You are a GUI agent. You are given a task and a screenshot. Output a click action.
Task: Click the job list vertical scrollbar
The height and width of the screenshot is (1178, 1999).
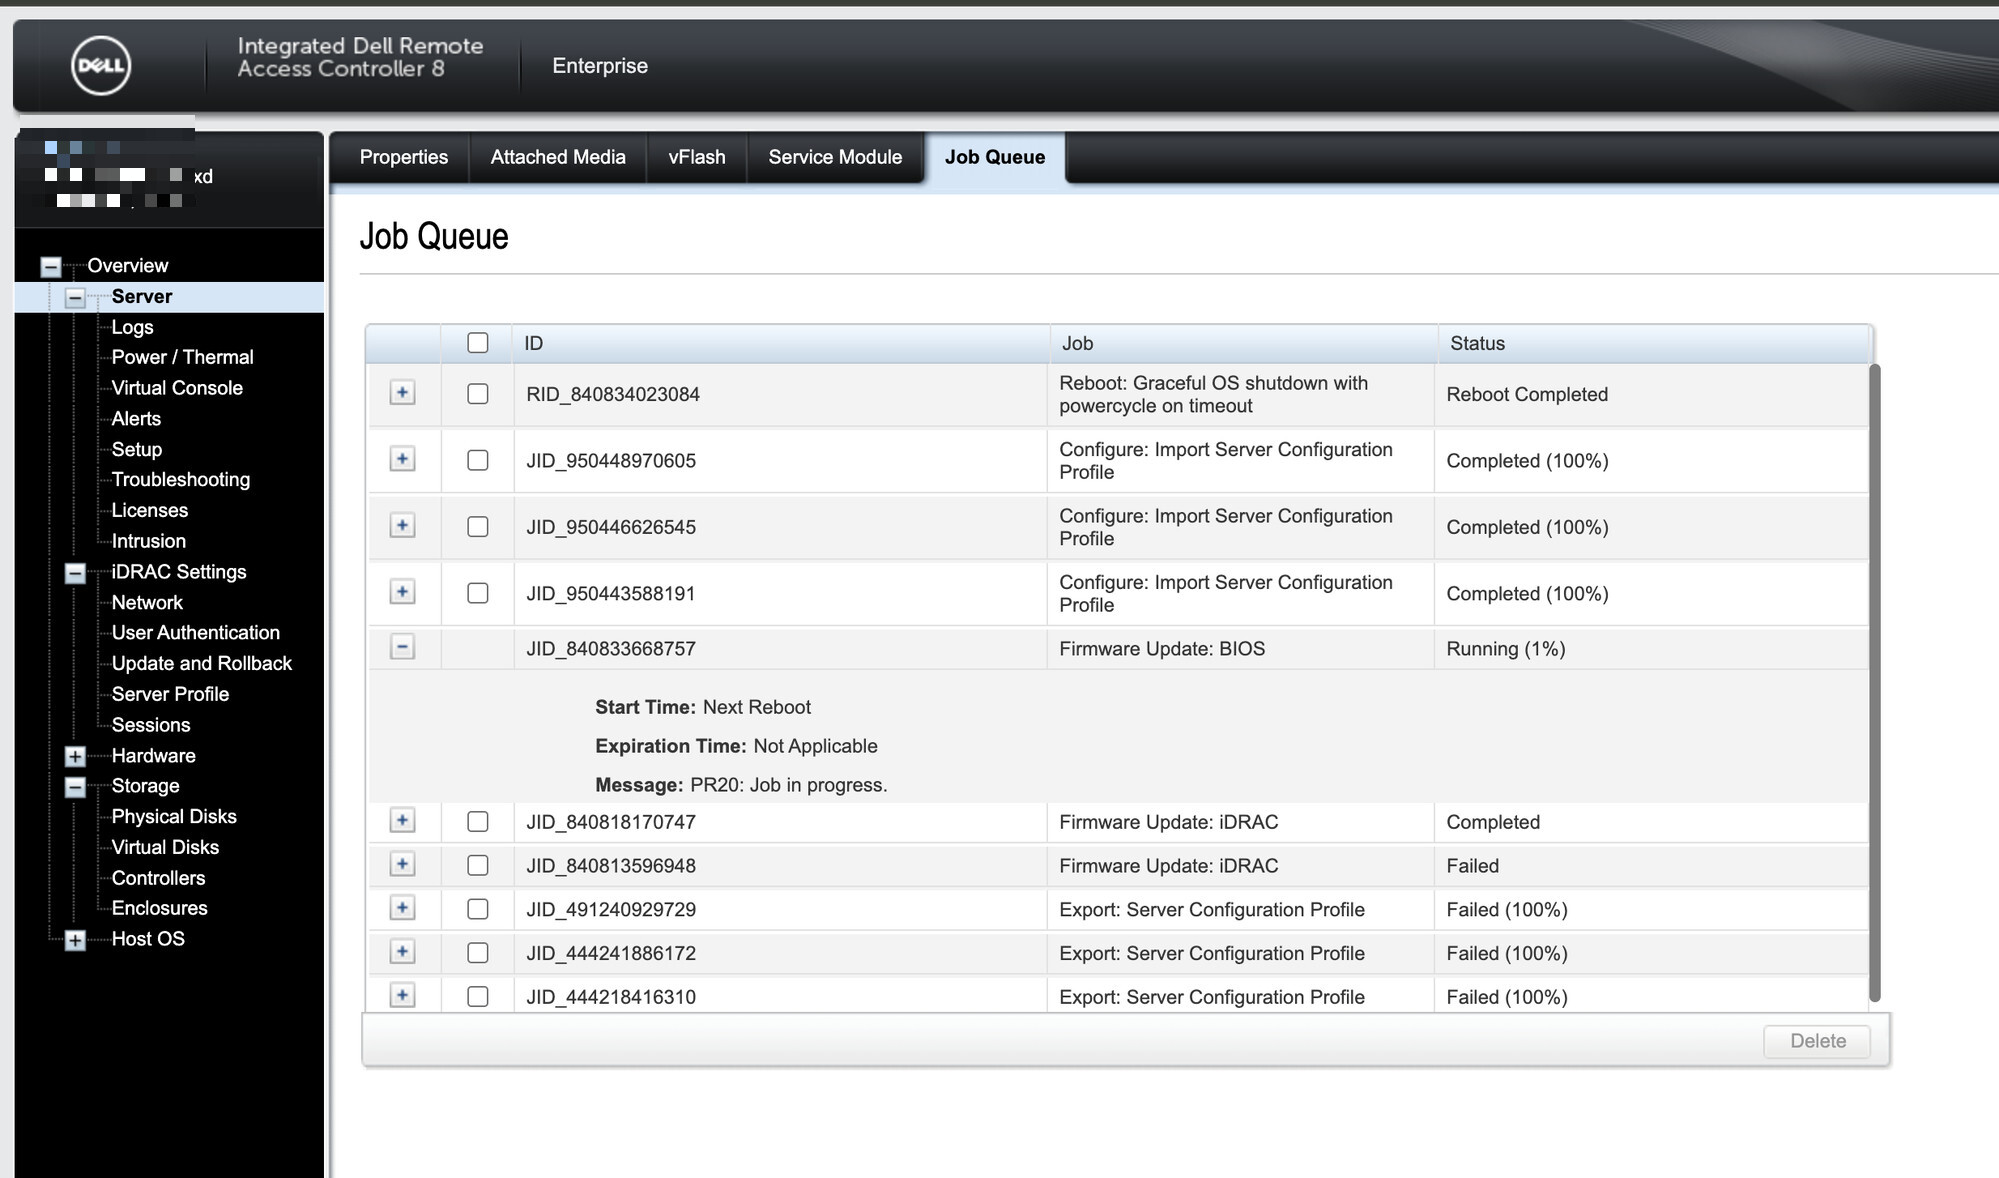pyautogui.click(x=1875, y=683)
